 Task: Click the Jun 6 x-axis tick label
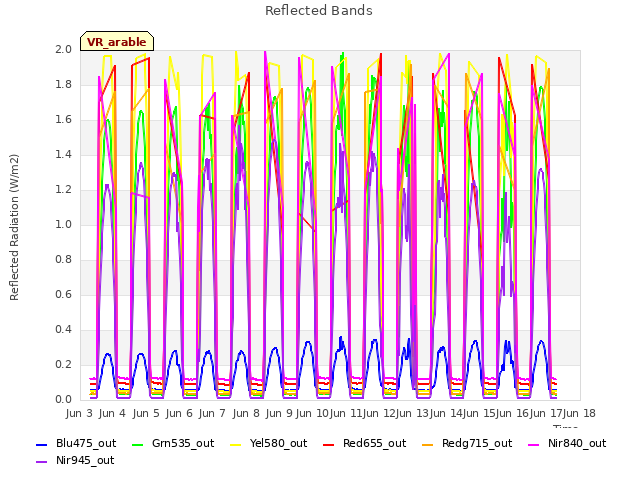point(179,413)
